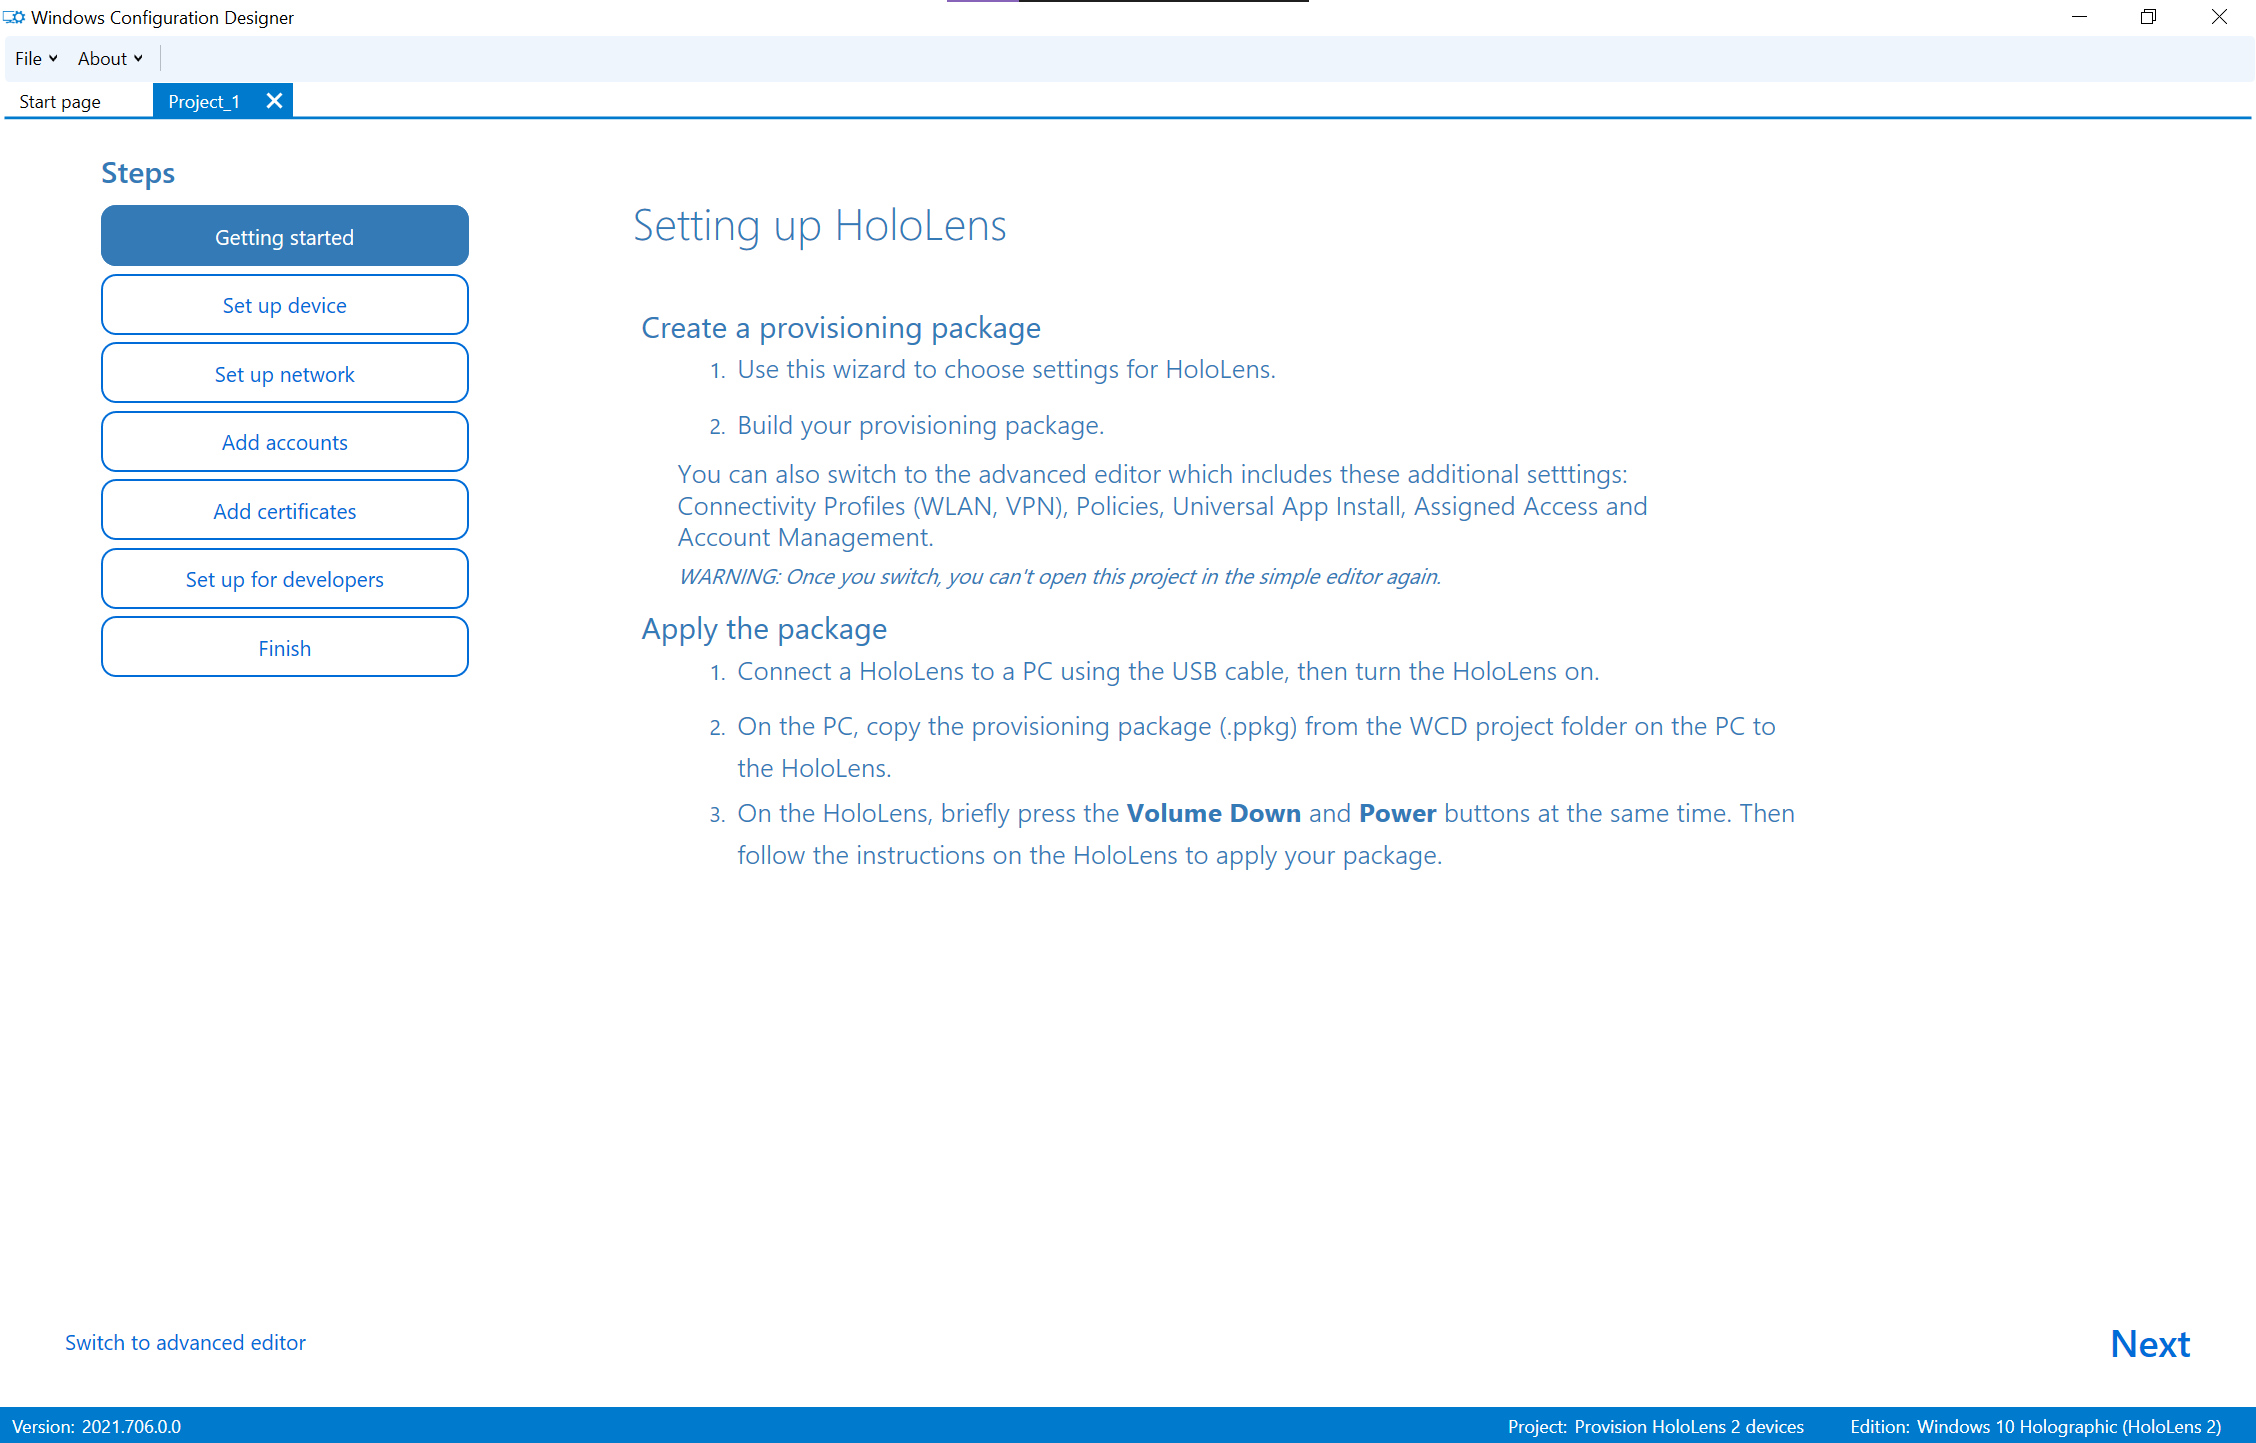Viewport: 2256px width, 1443px height.
Task: Select the Start page tab
Action: coord(59,100)
